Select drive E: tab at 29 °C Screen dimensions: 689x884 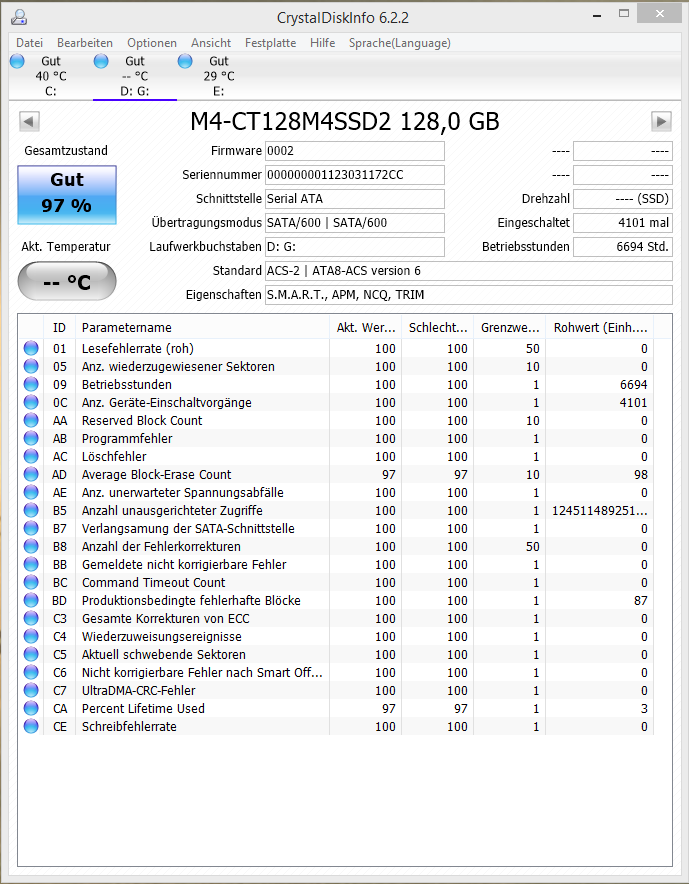pos(219,76)
